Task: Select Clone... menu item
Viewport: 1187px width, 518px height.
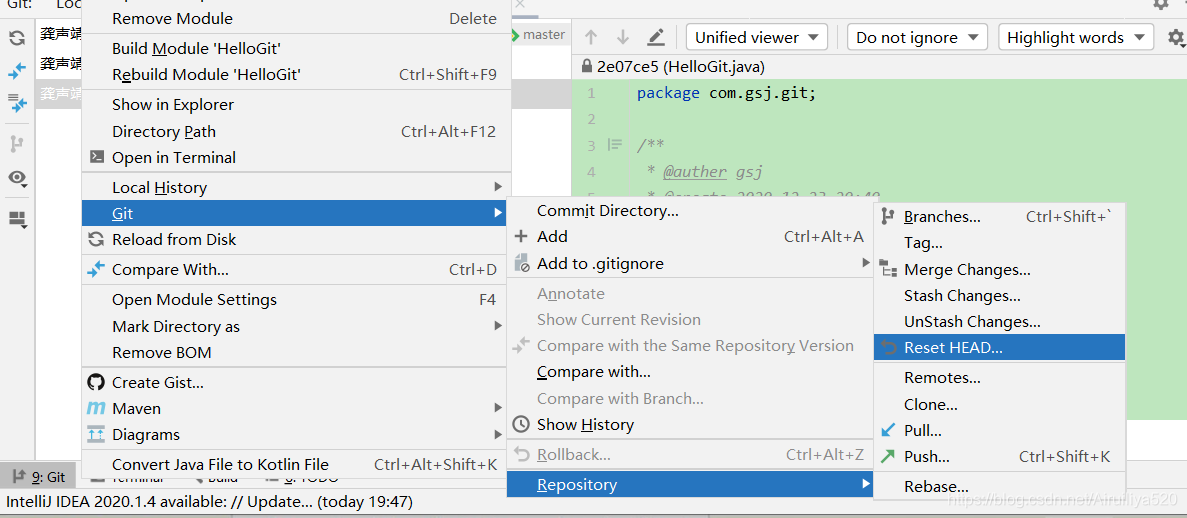Action: tap(999, 404)
